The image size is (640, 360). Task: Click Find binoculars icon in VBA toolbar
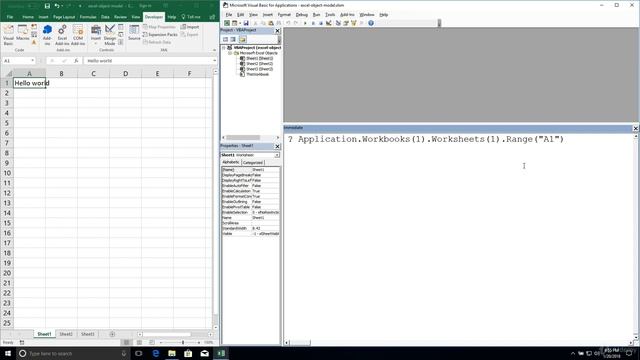(x=279, y=23)
